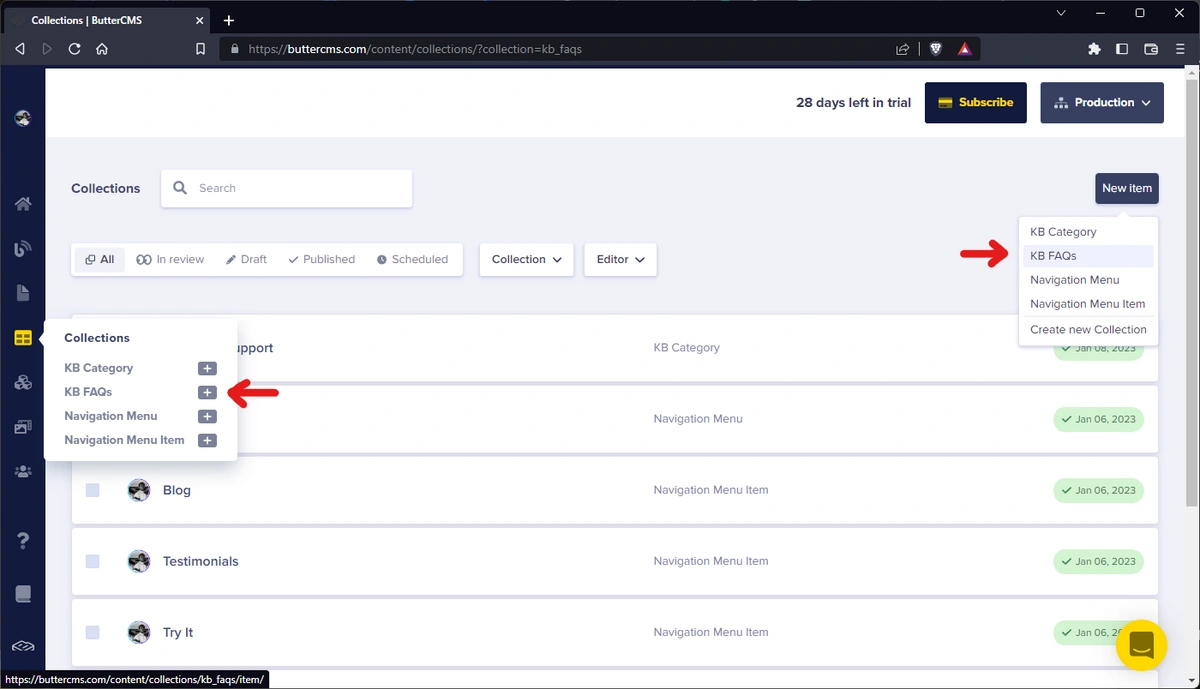This screenshot has height=689, width=1200.
Task: Click the share icon in address bar
Action: [x=903, y=48]
